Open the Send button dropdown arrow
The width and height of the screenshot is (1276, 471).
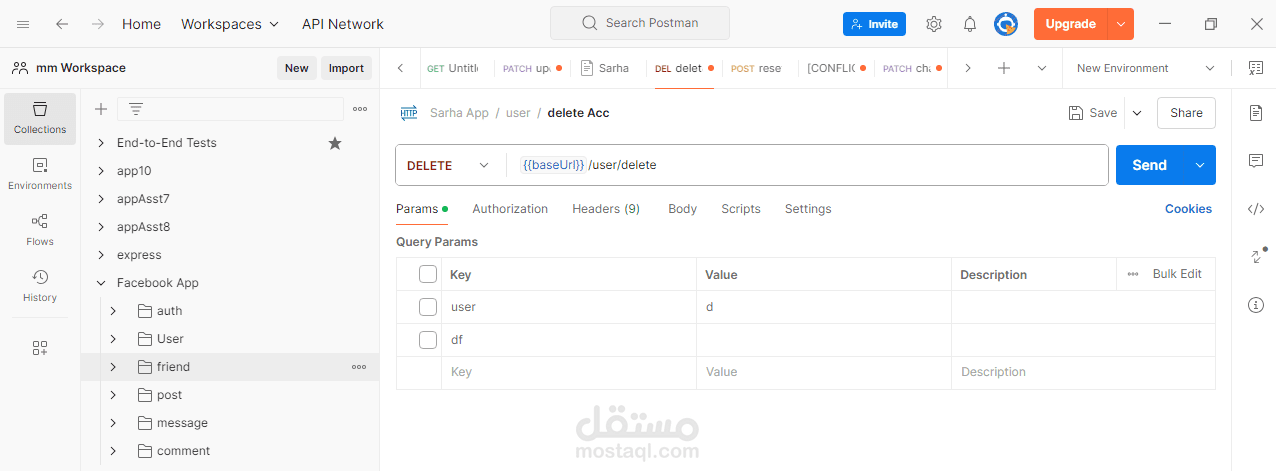coord(1200,165)
